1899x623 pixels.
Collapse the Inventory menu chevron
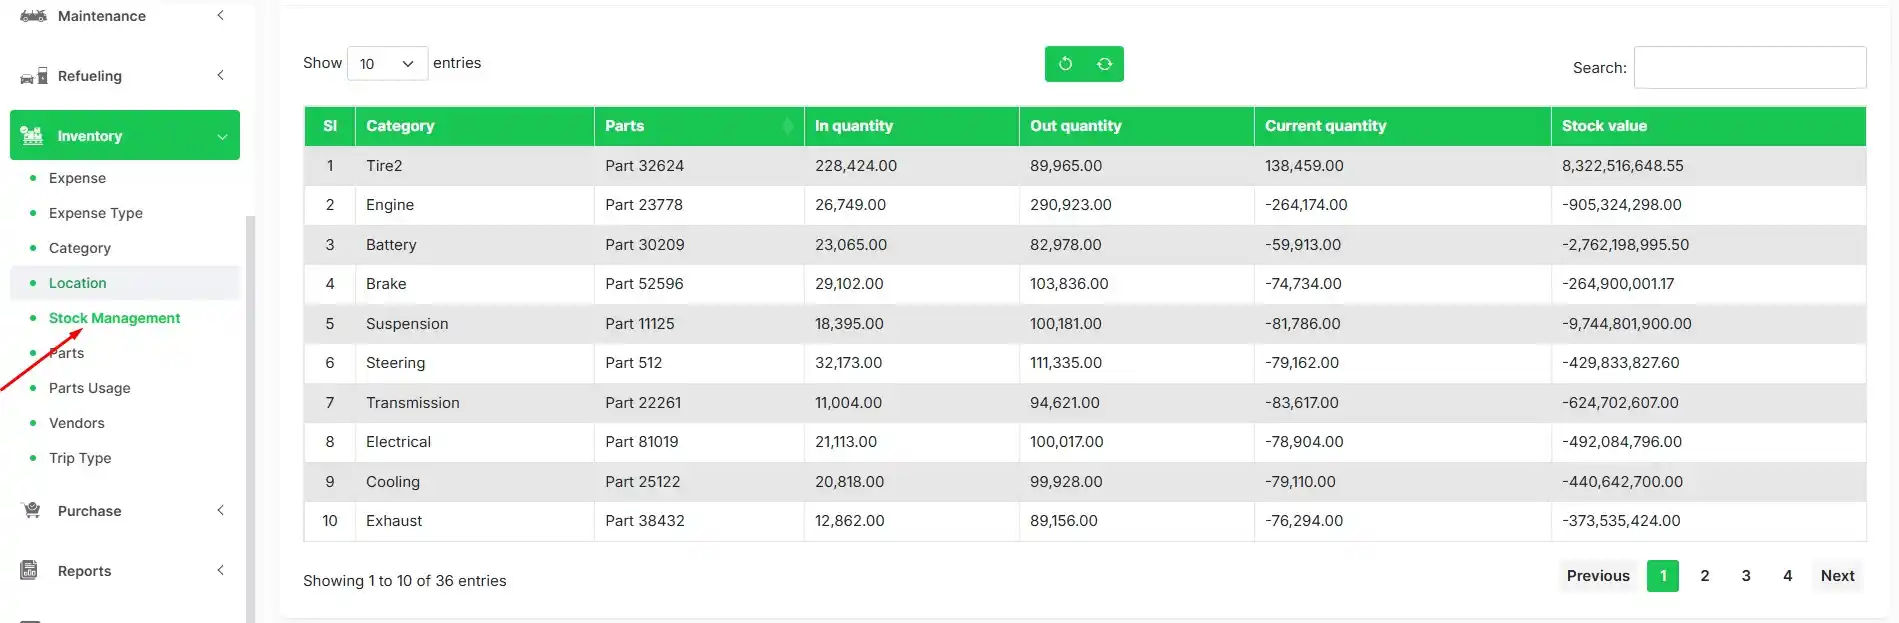click(x=221, y=136)
